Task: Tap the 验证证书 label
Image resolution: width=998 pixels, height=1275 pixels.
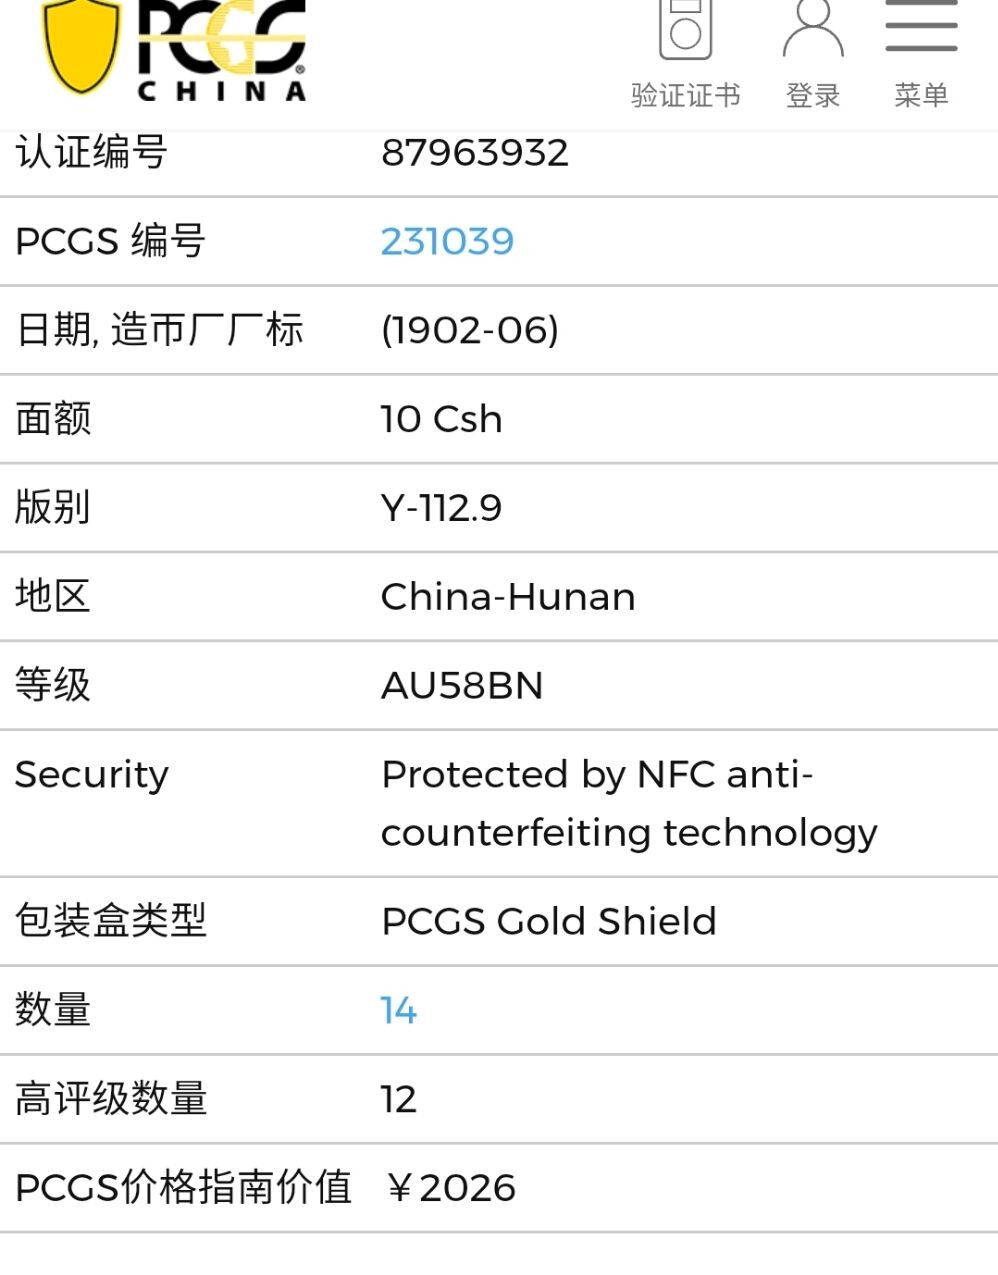Action: (x=685, y=95)
